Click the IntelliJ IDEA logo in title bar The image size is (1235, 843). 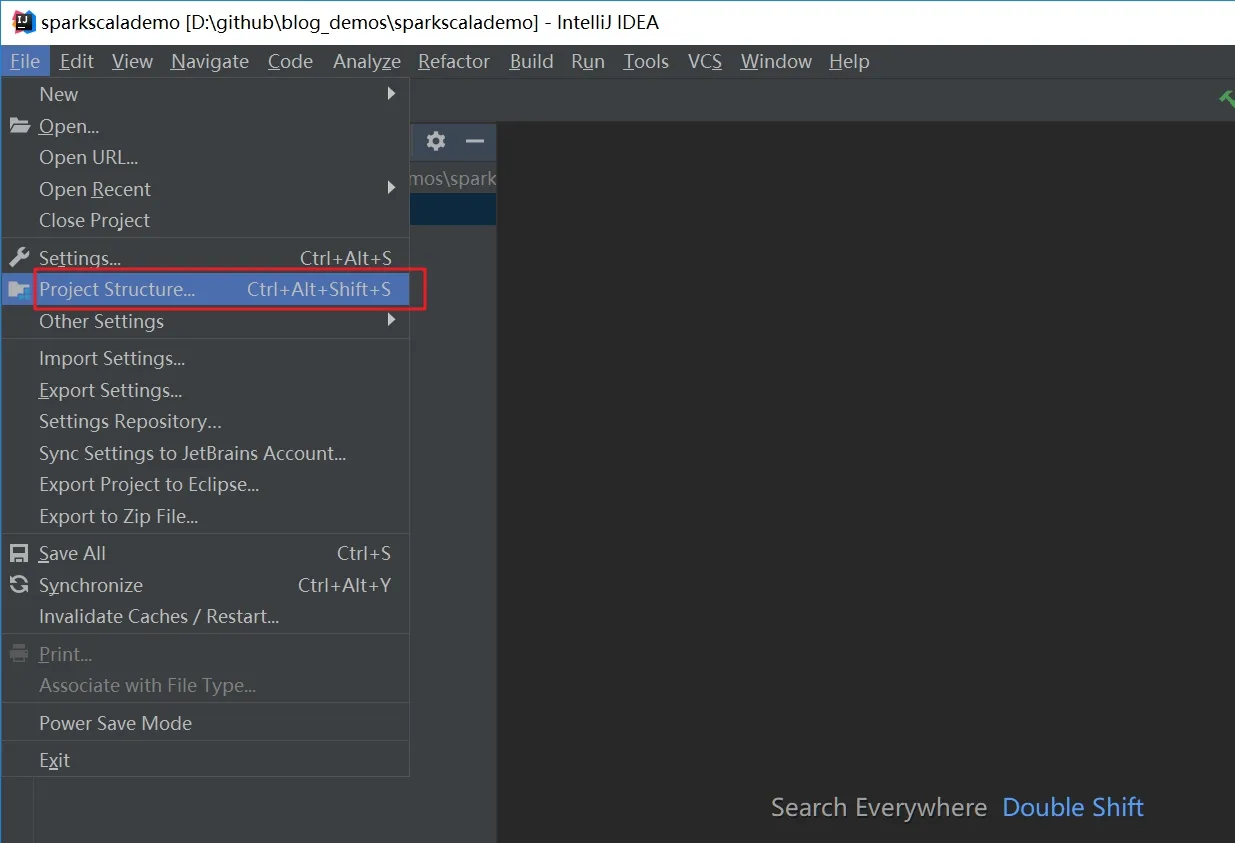click(x=24, y=22)
